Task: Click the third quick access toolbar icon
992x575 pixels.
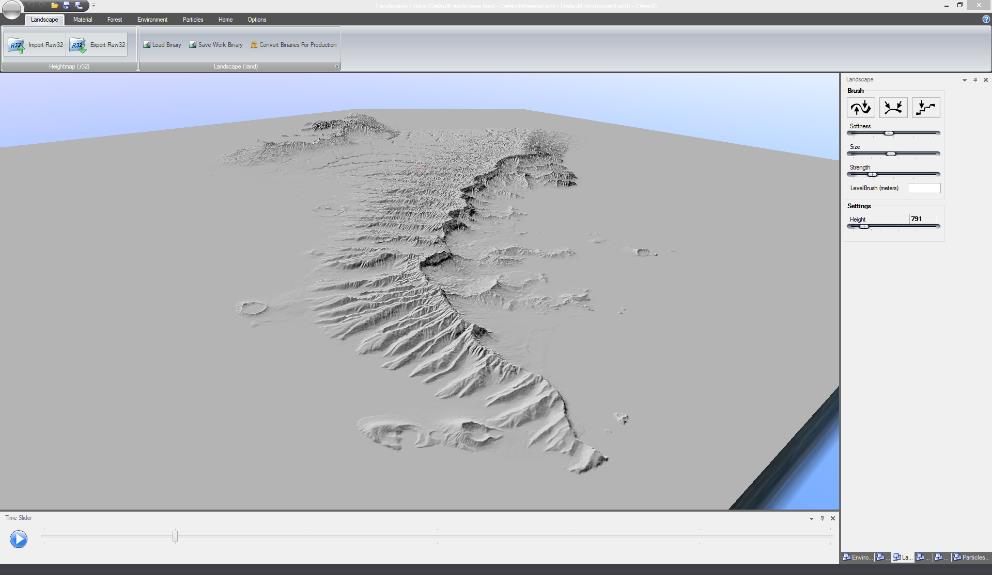Action: [78, 5]
